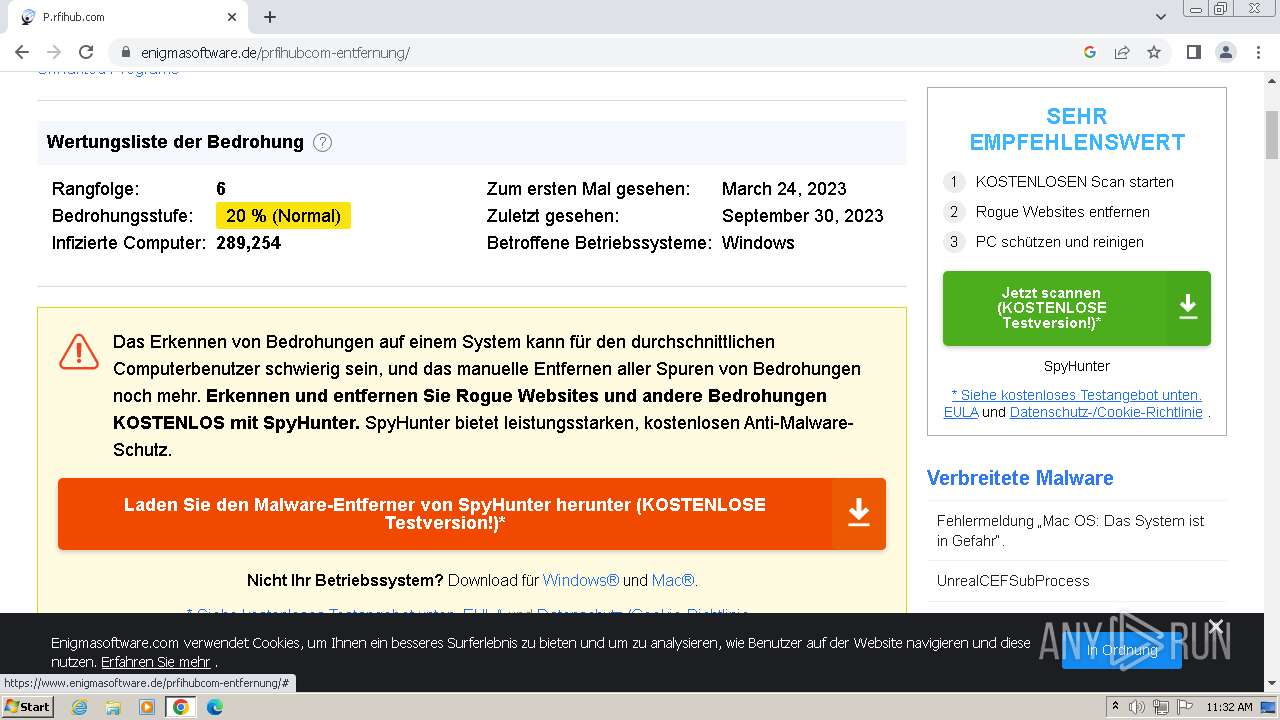
Task: Click the address bar URL
Action: [x=275, y=52]
